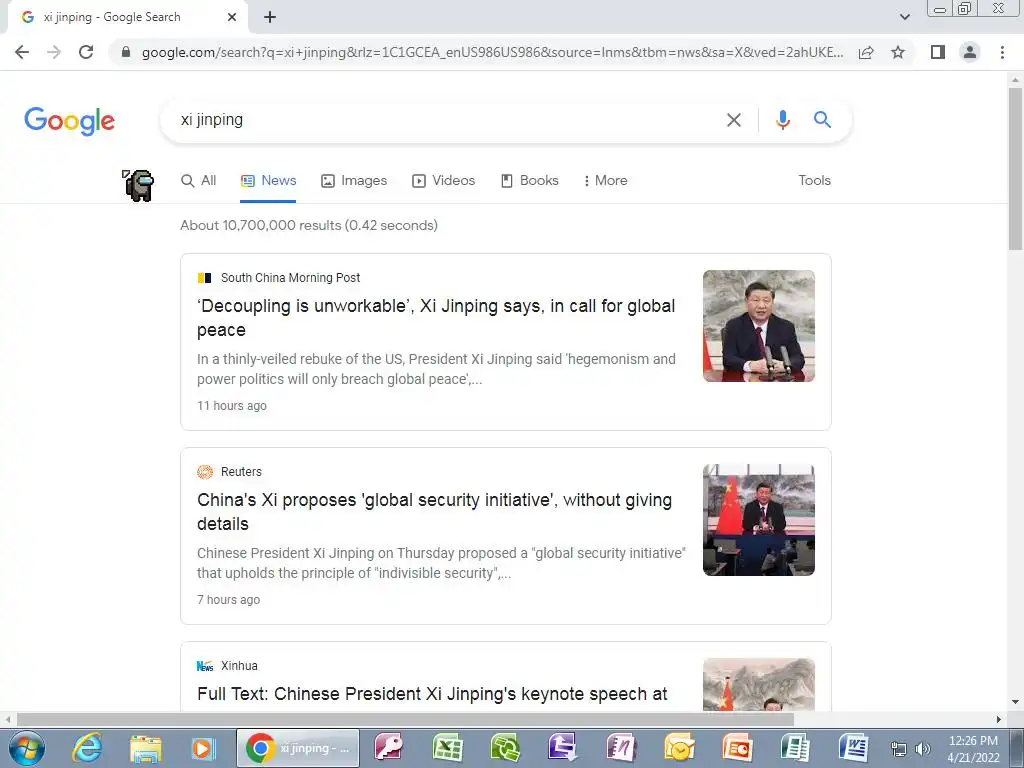Start voice search with the microphone icon
Viewport: 1024px width, 768px height.
click(782, 120)
